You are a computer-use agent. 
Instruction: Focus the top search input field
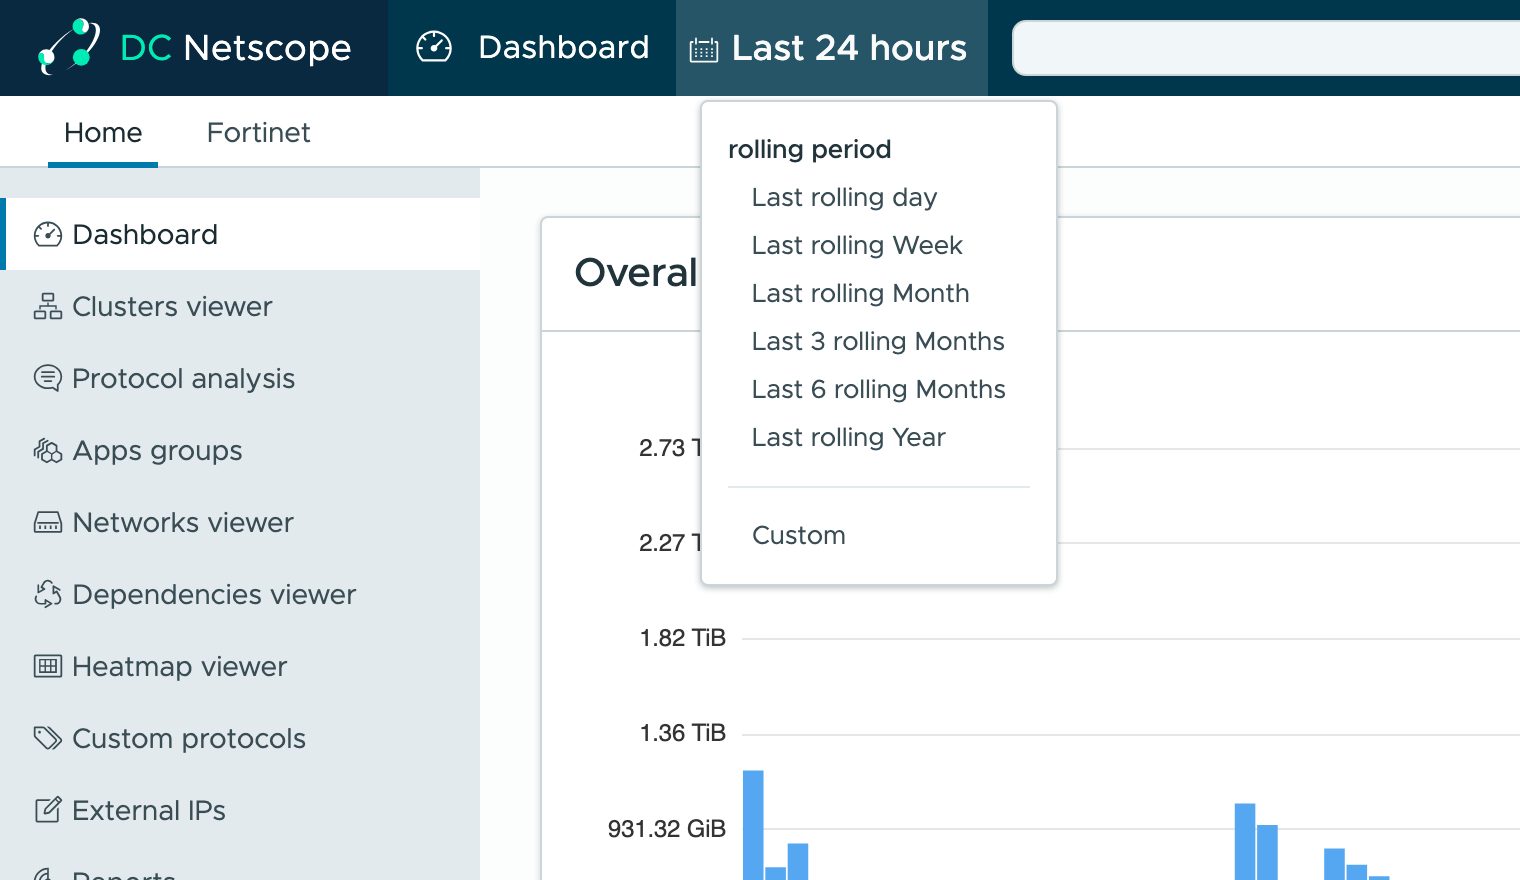(1266, 48)
